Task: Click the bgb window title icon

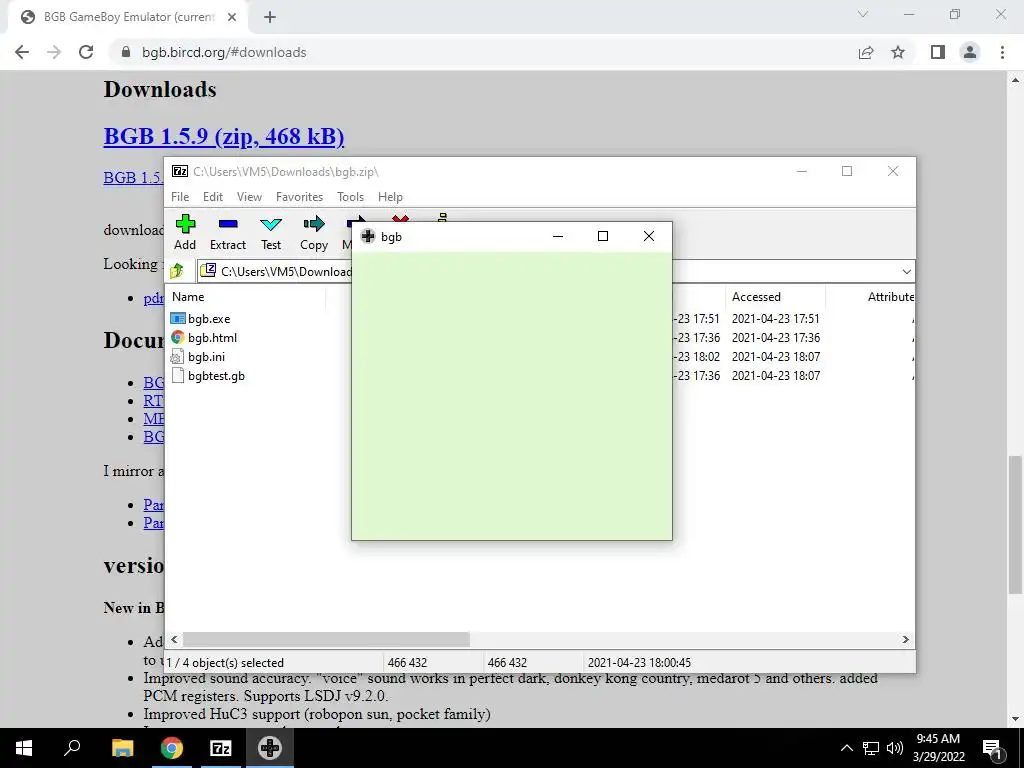Action: click(368, 236)
